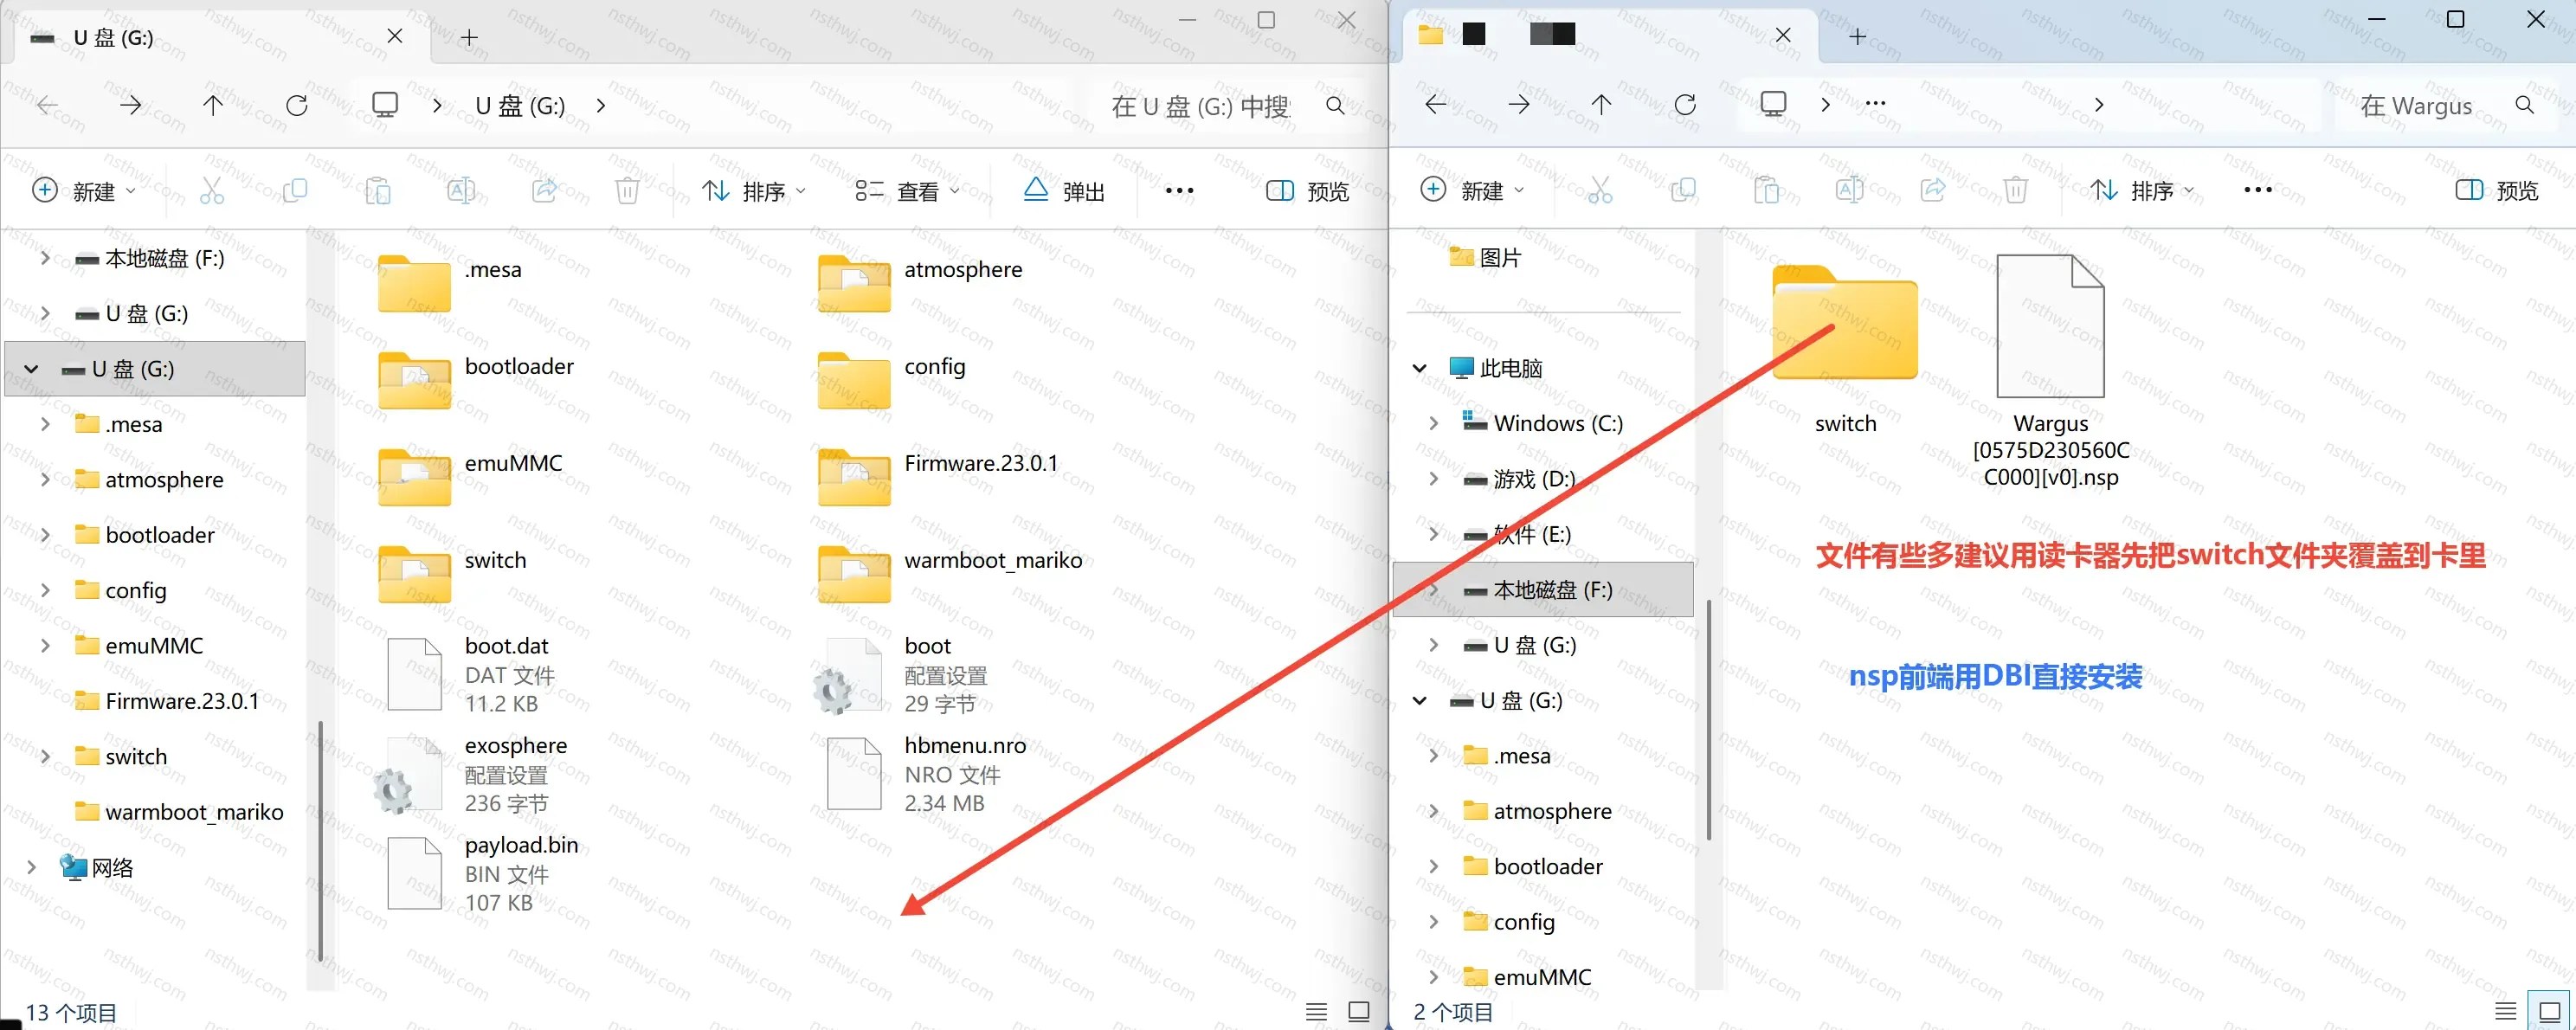Click the 弹出 eject button
The width and height of the screenshot is (2576, 1030).
(x=1063, y=190)
